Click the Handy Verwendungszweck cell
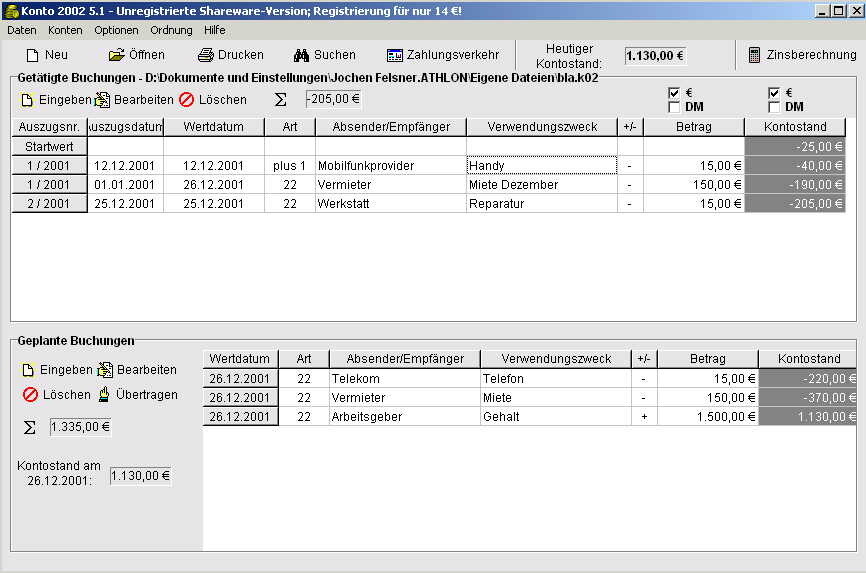The image size is (866, 573). 542,165
